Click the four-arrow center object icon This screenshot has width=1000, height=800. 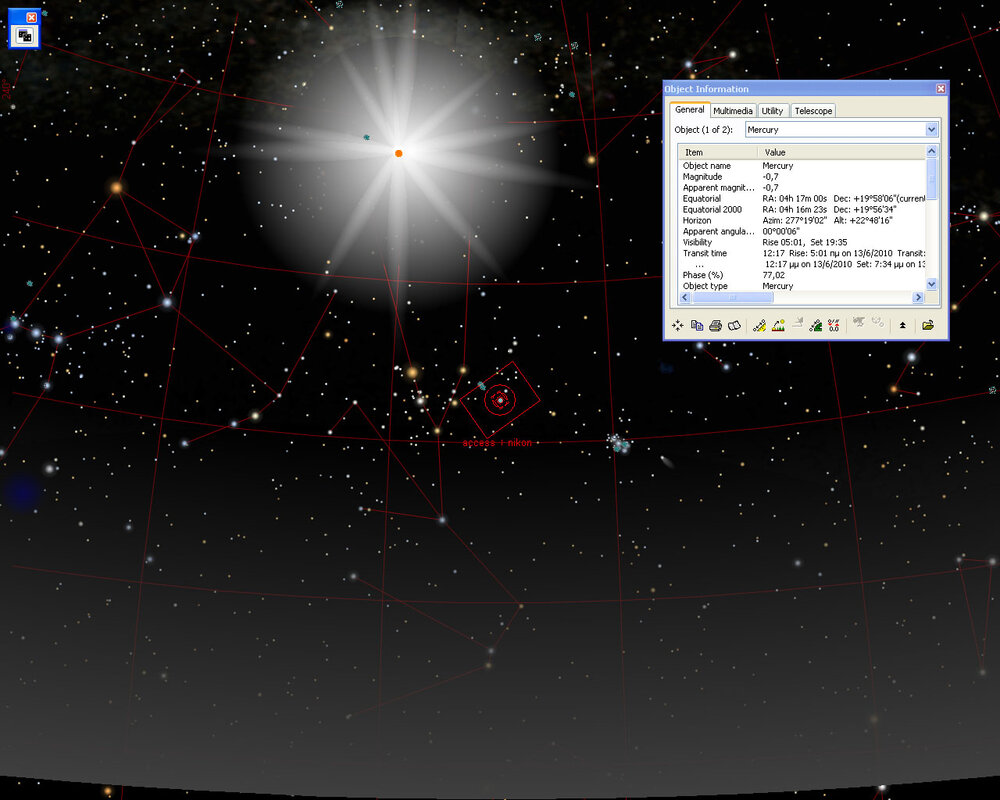678,325
